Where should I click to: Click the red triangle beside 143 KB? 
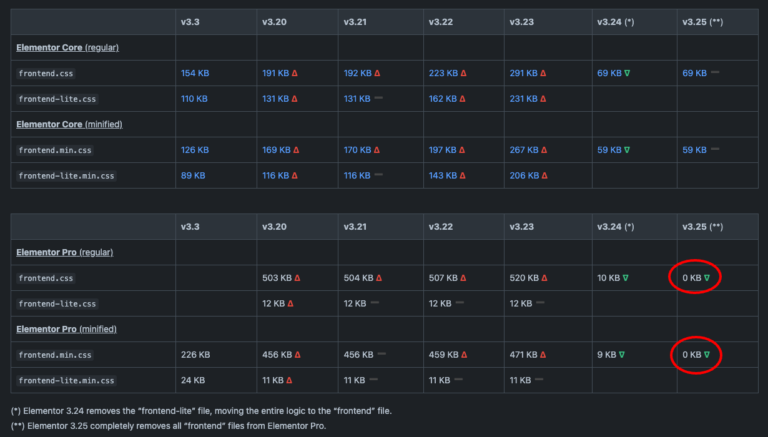pos(461,175)
